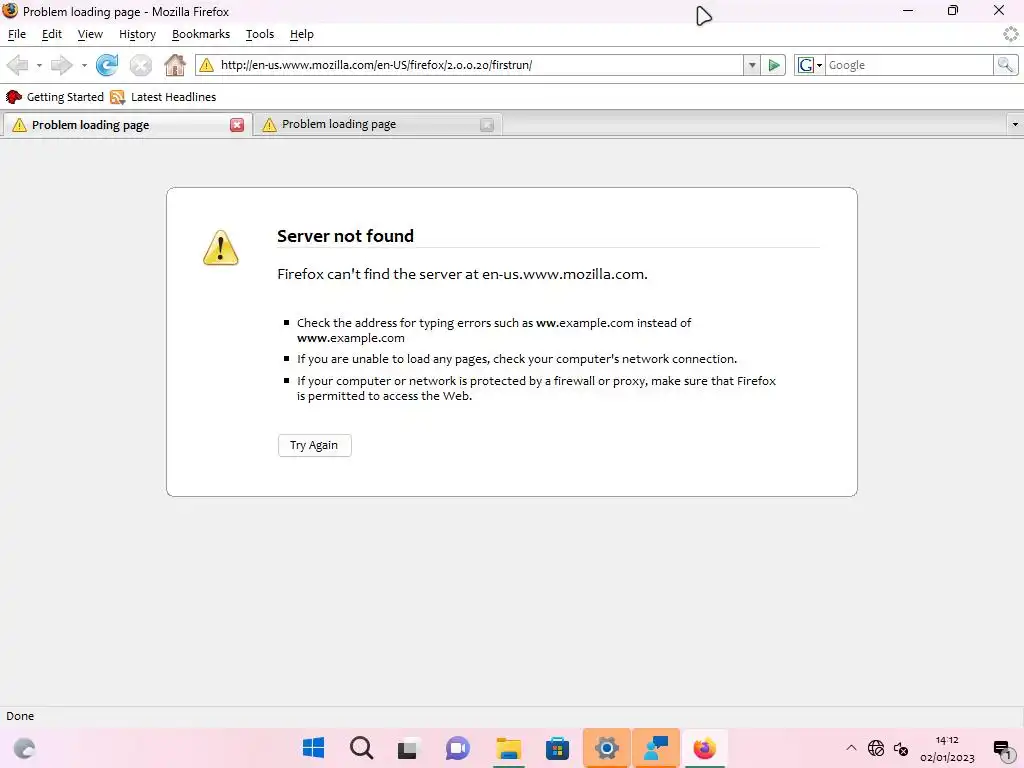Click the Firefox icon in taskbar
Image resolution: width=1024 pixels, height=768 pixels.
(x=705, y=748)
